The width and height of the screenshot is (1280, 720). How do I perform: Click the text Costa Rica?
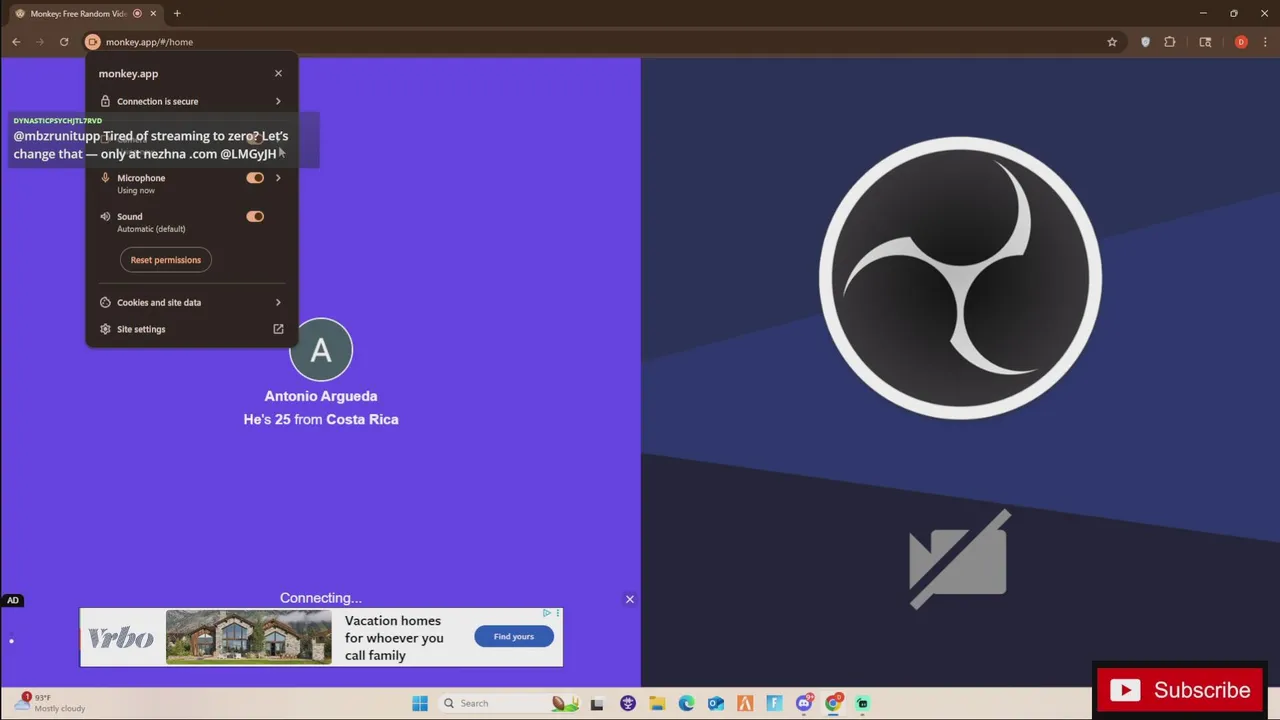(x=362, y=419)
